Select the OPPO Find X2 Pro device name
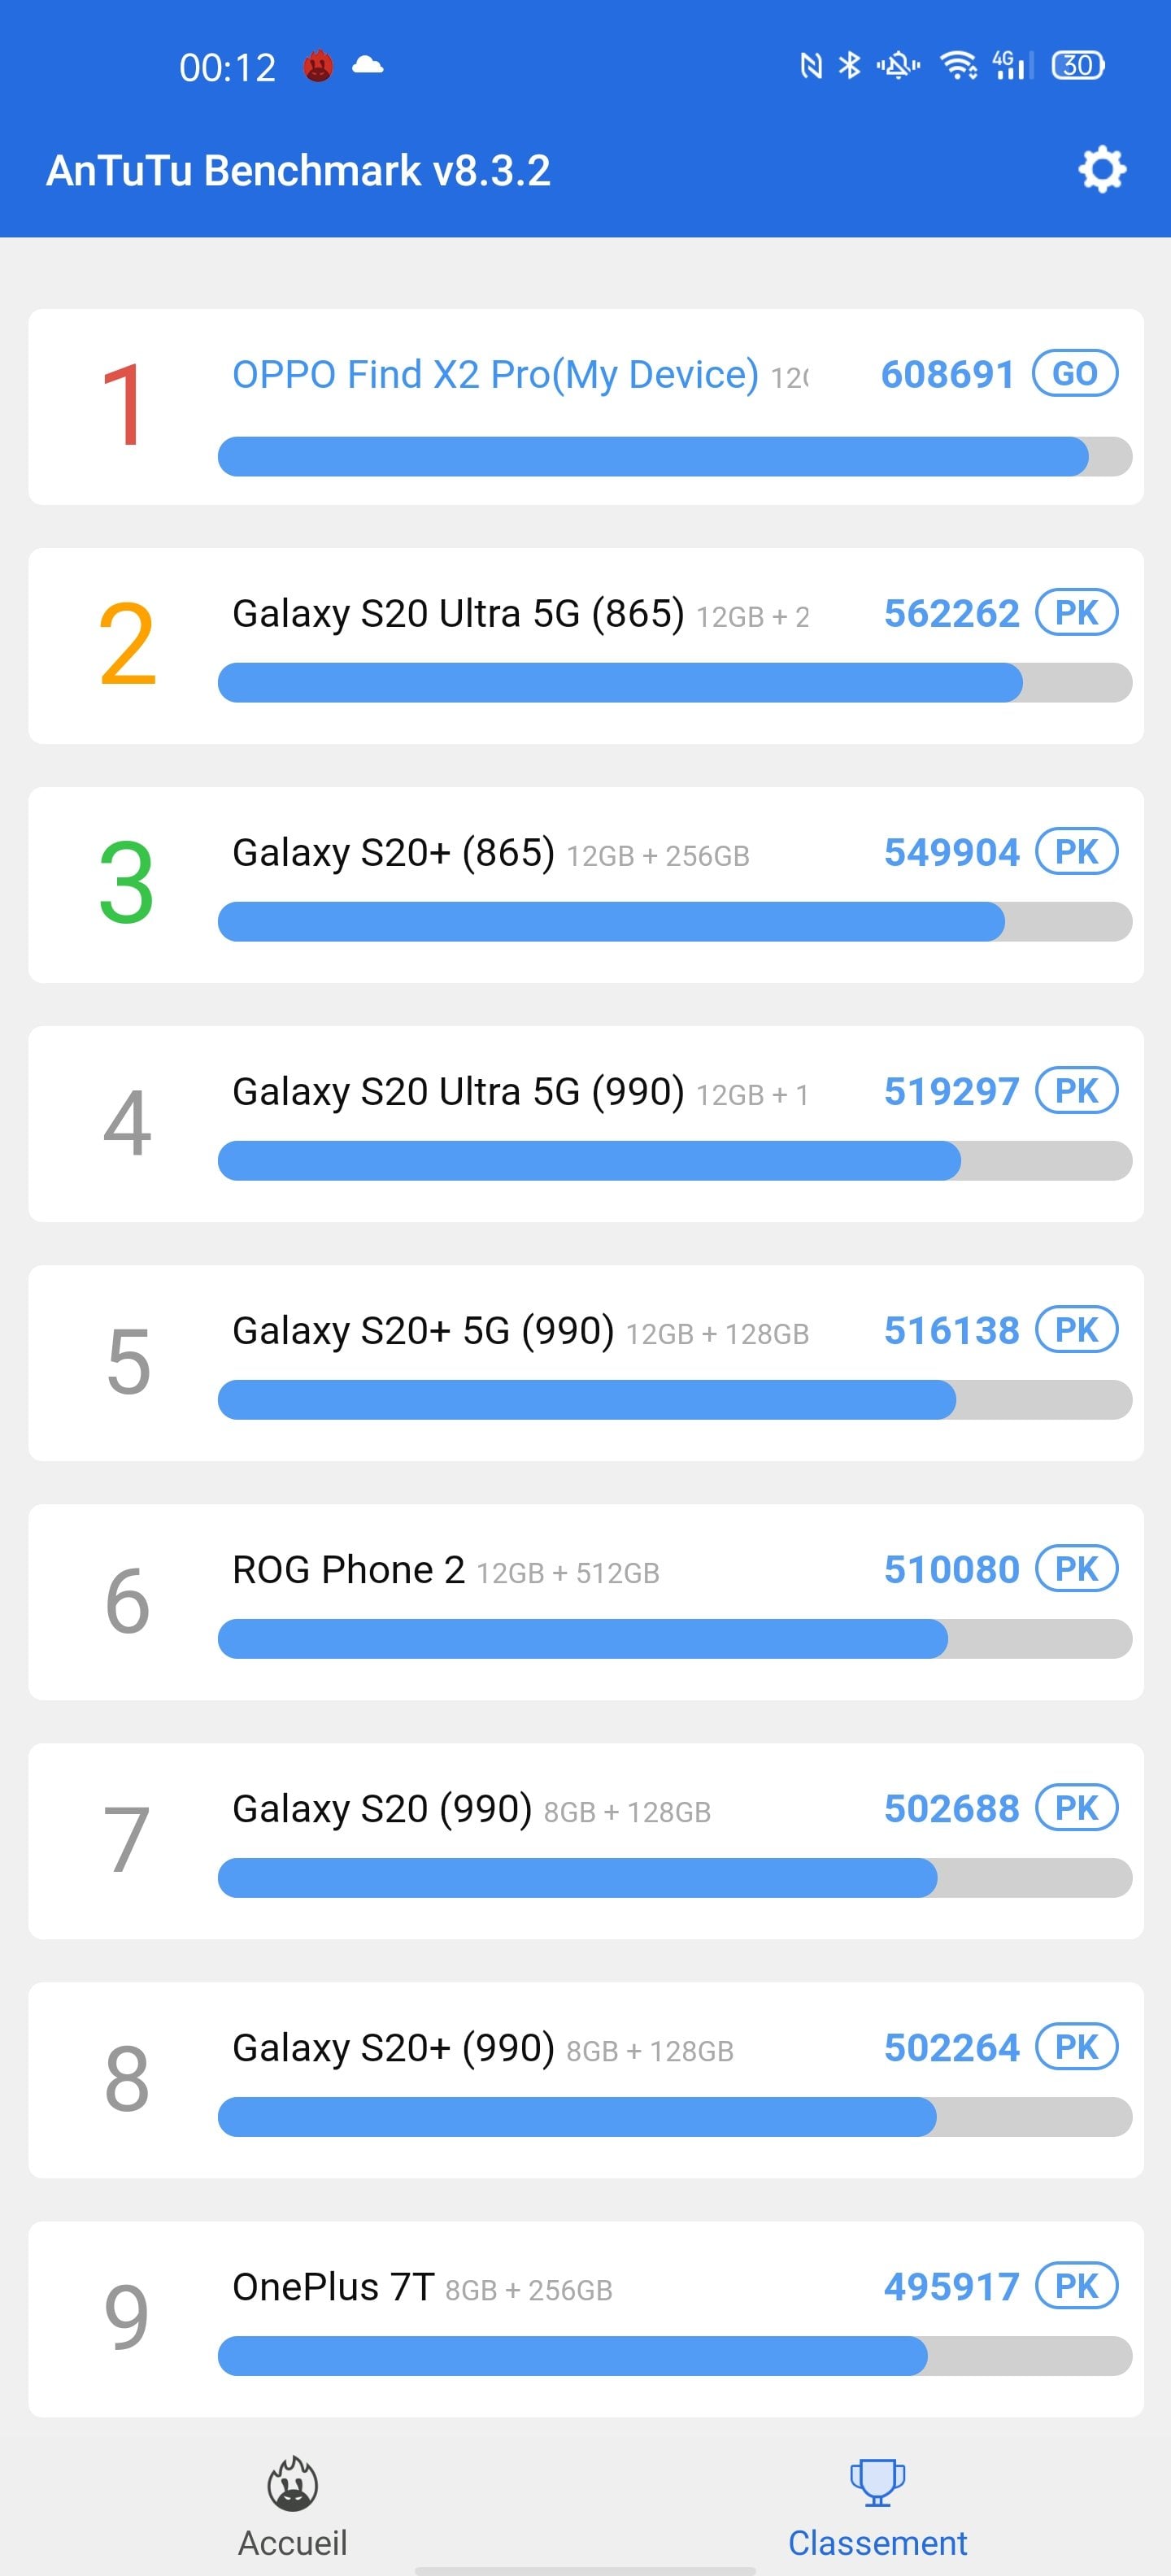Viewport: 1171px width, 2576px height. click(495, 375)
